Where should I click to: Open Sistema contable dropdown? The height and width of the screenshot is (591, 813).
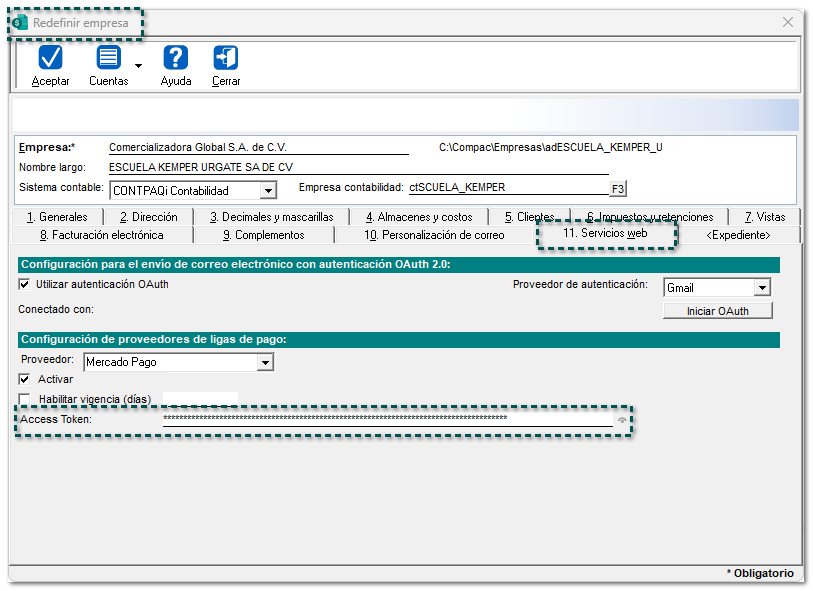point(267,190)
